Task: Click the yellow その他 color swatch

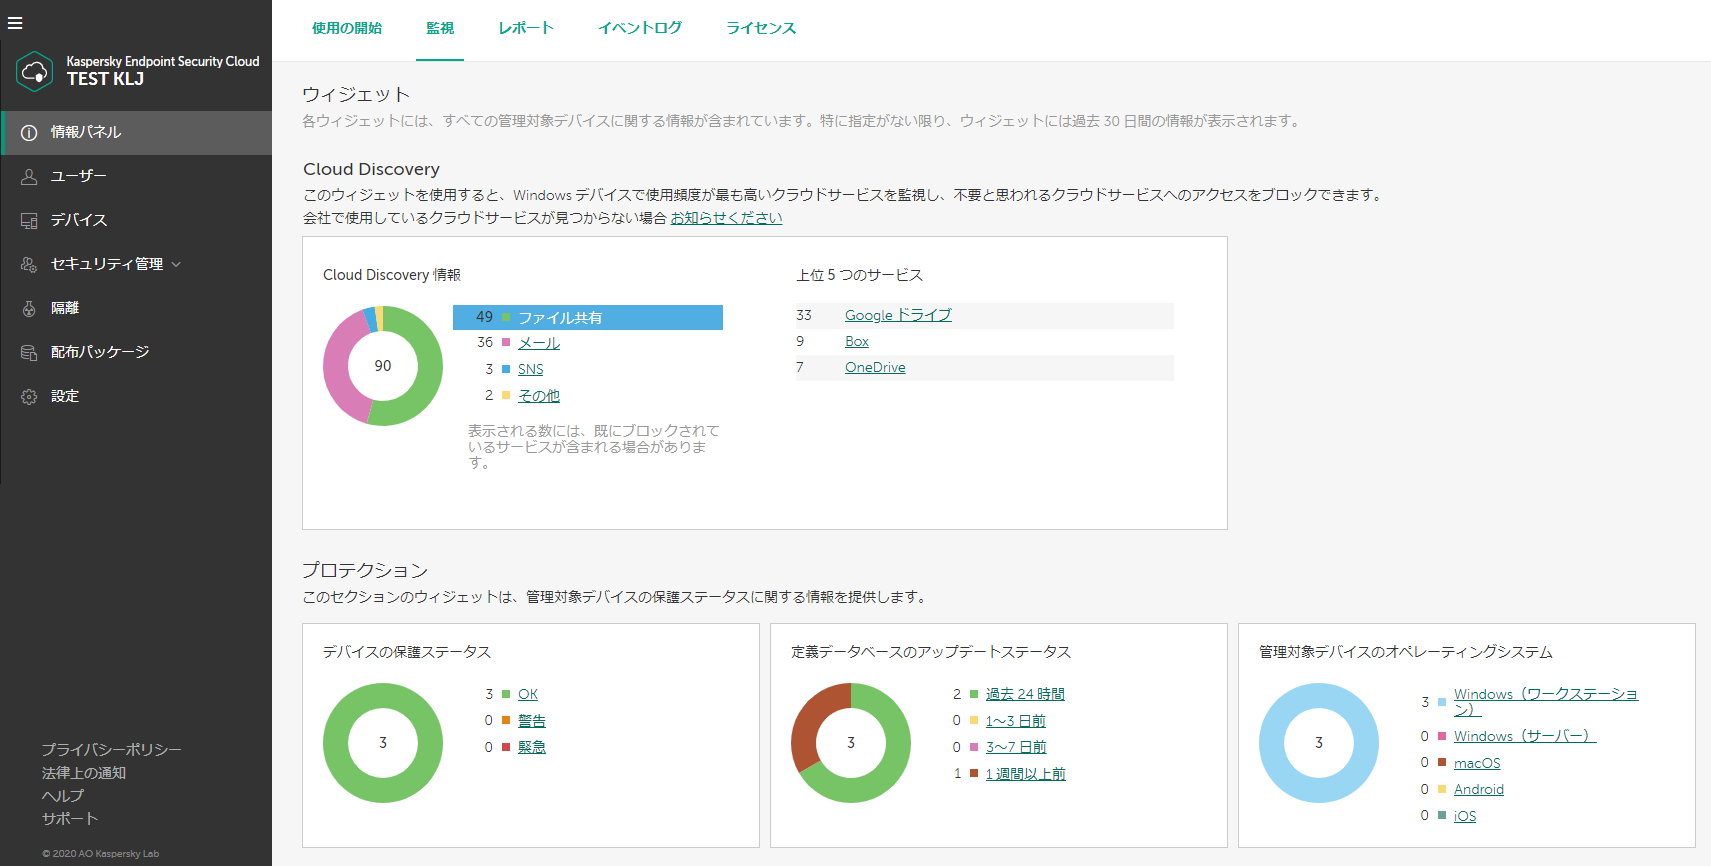Action: click(506, 395)
